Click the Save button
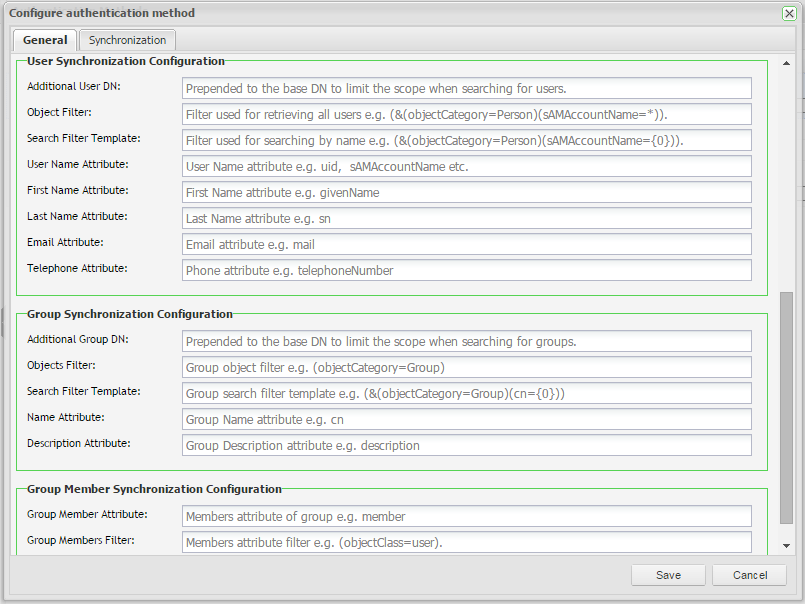Viewport: 805px width, 604px height. pyautogui.click(x=668, y=575)
